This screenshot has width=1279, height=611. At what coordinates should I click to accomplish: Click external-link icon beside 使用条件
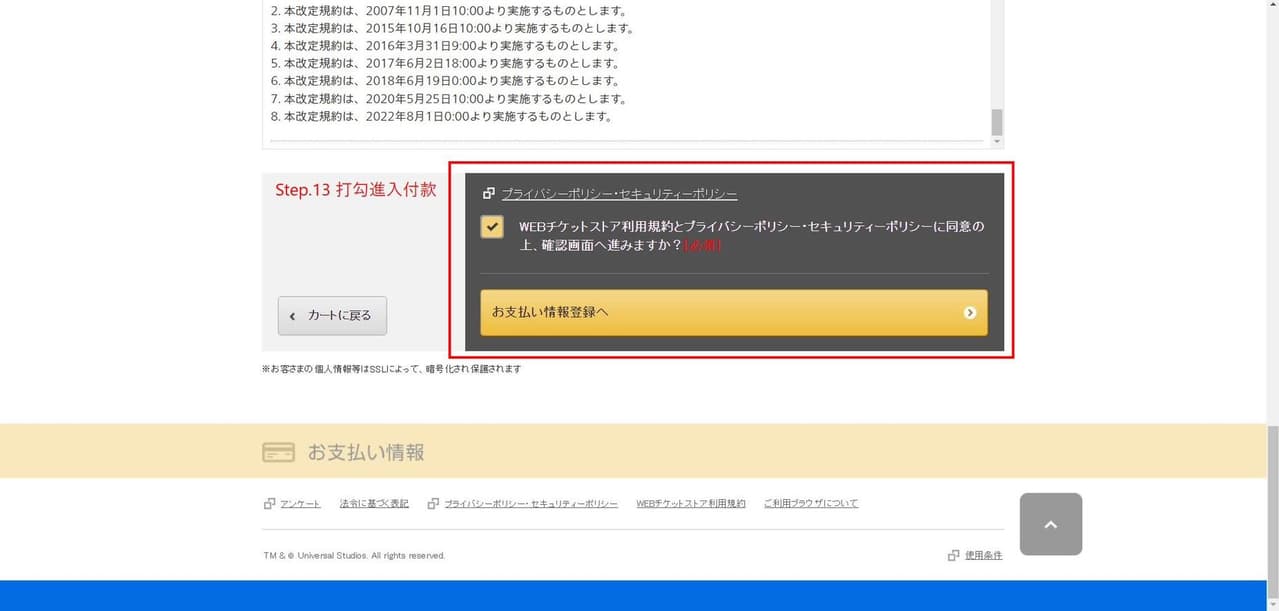click(x=954, y=555)
